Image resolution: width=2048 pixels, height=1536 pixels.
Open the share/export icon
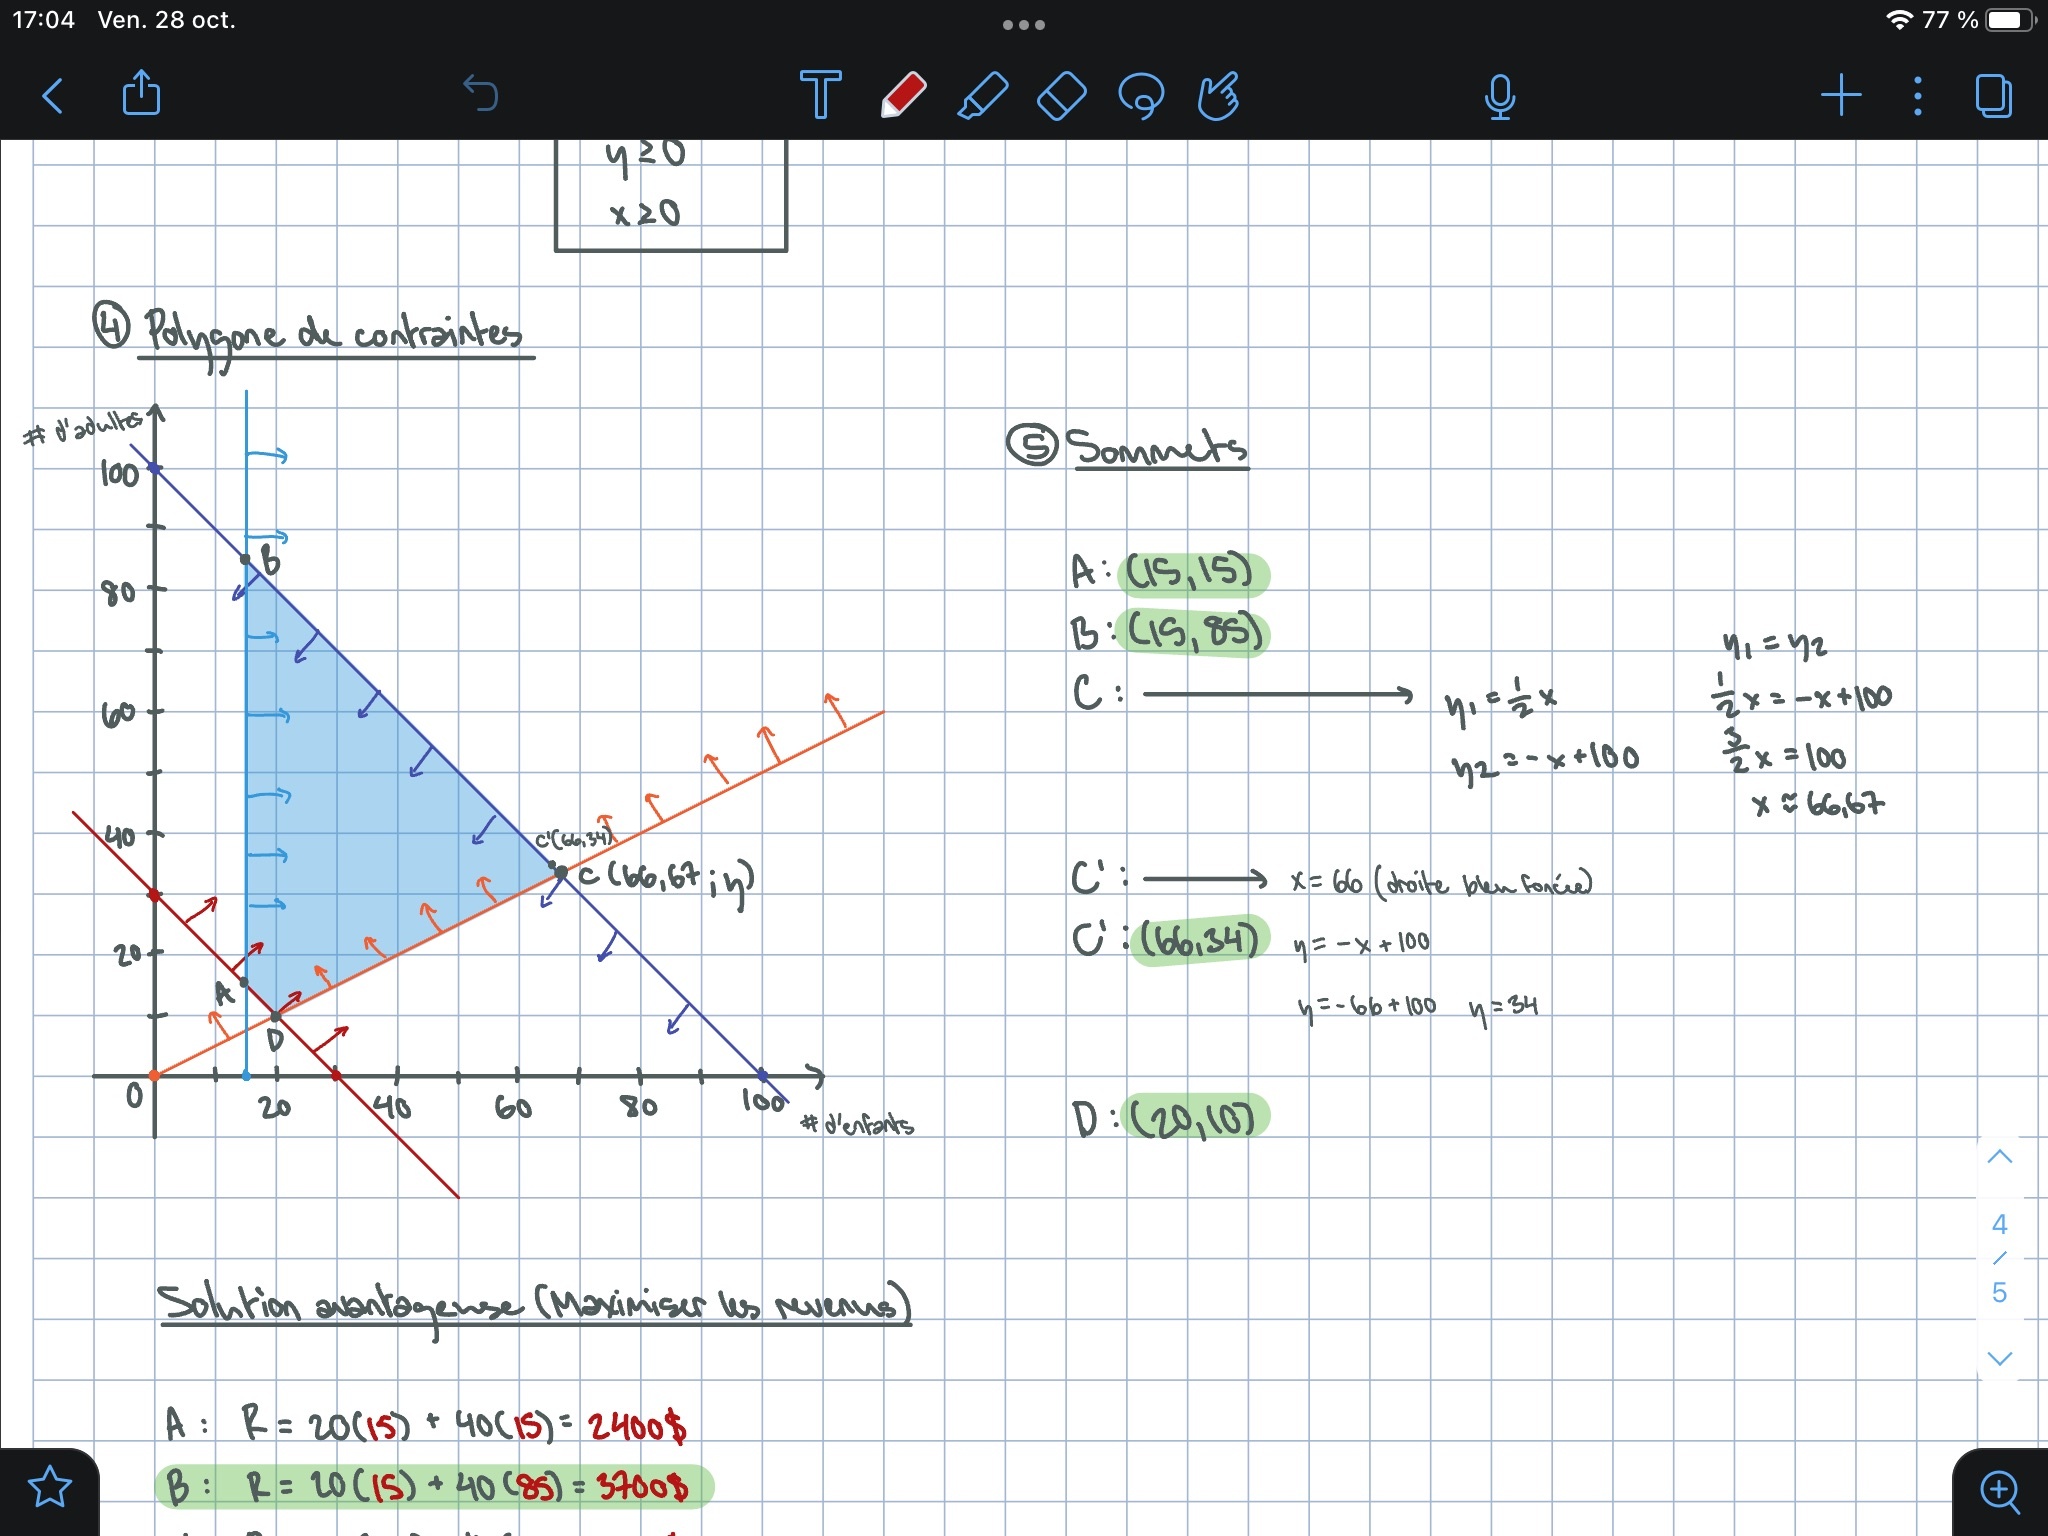tap(141, 94)
